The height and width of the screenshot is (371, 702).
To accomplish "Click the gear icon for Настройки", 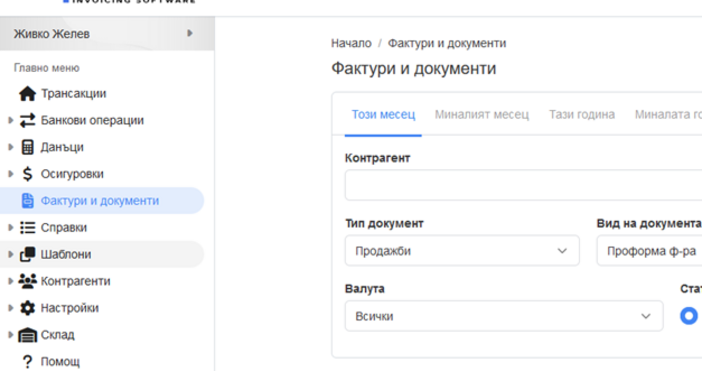I will pyautogui.click(x=27, y=308).
